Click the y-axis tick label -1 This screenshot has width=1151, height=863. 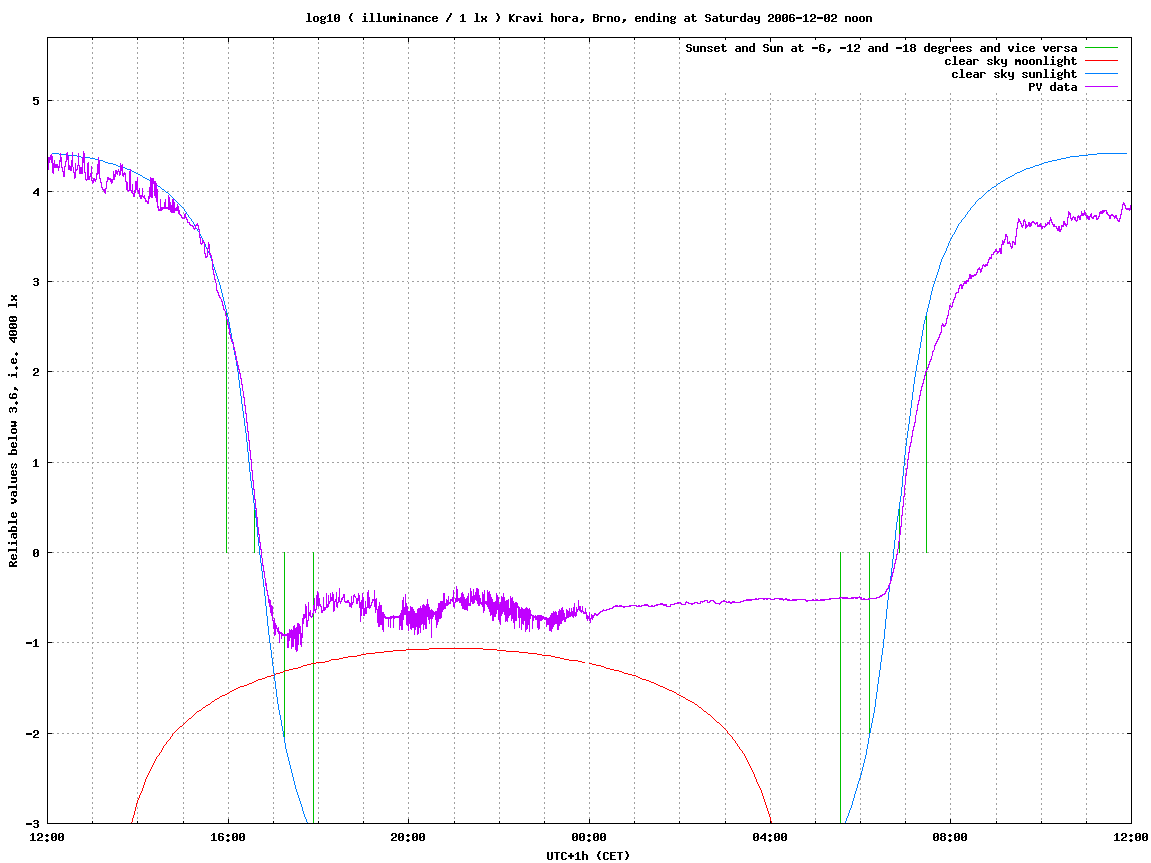coord(32,644)
